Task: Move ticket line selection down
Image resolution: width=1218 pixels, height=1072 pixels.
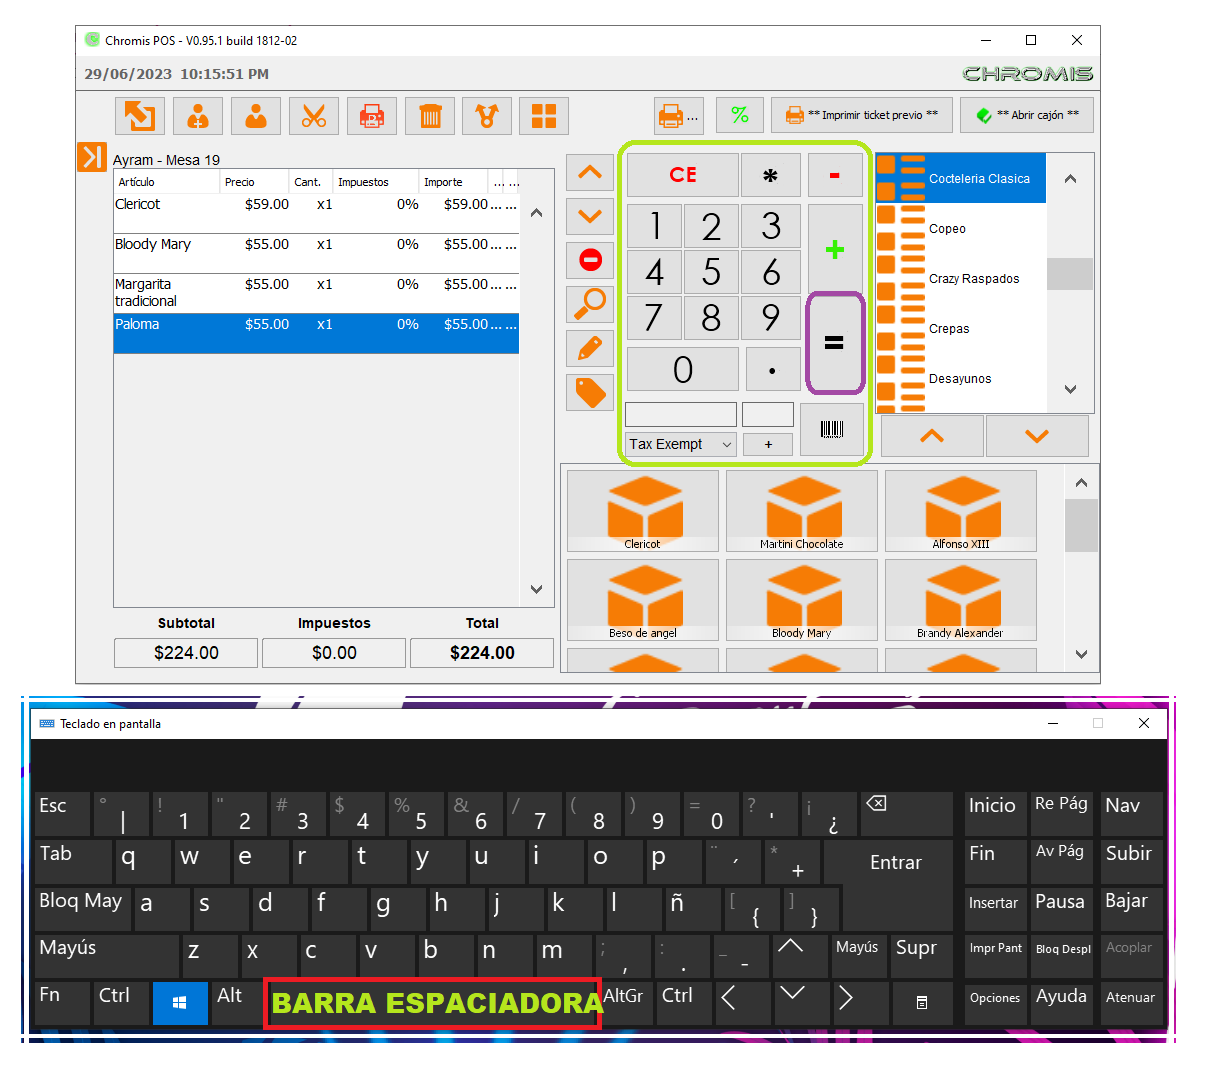Action: tap(590, 216)
